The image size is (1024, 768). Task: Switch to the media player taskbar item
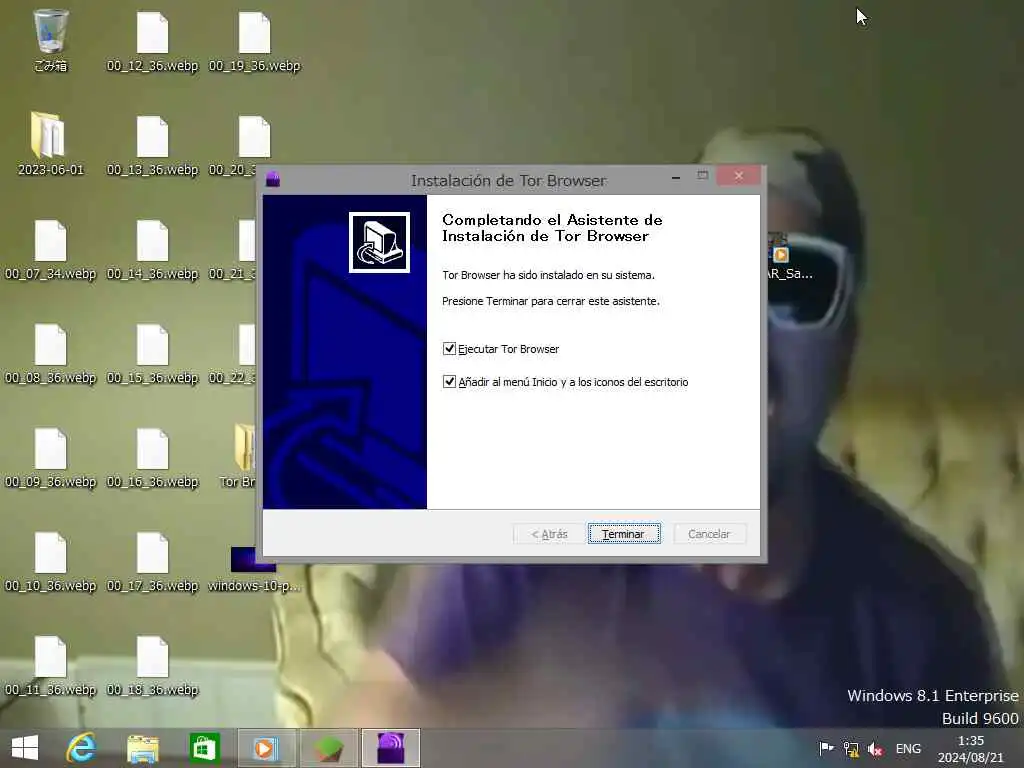point(266,748)
